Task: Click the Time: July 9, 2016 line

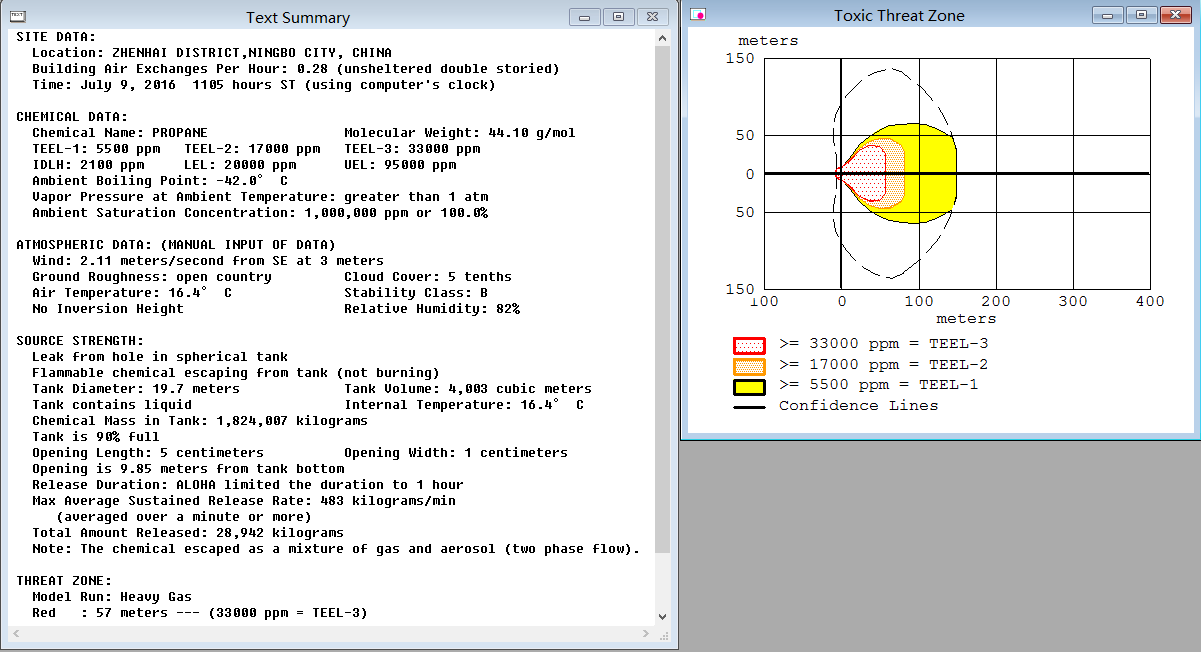Action: tap(264, 85)
